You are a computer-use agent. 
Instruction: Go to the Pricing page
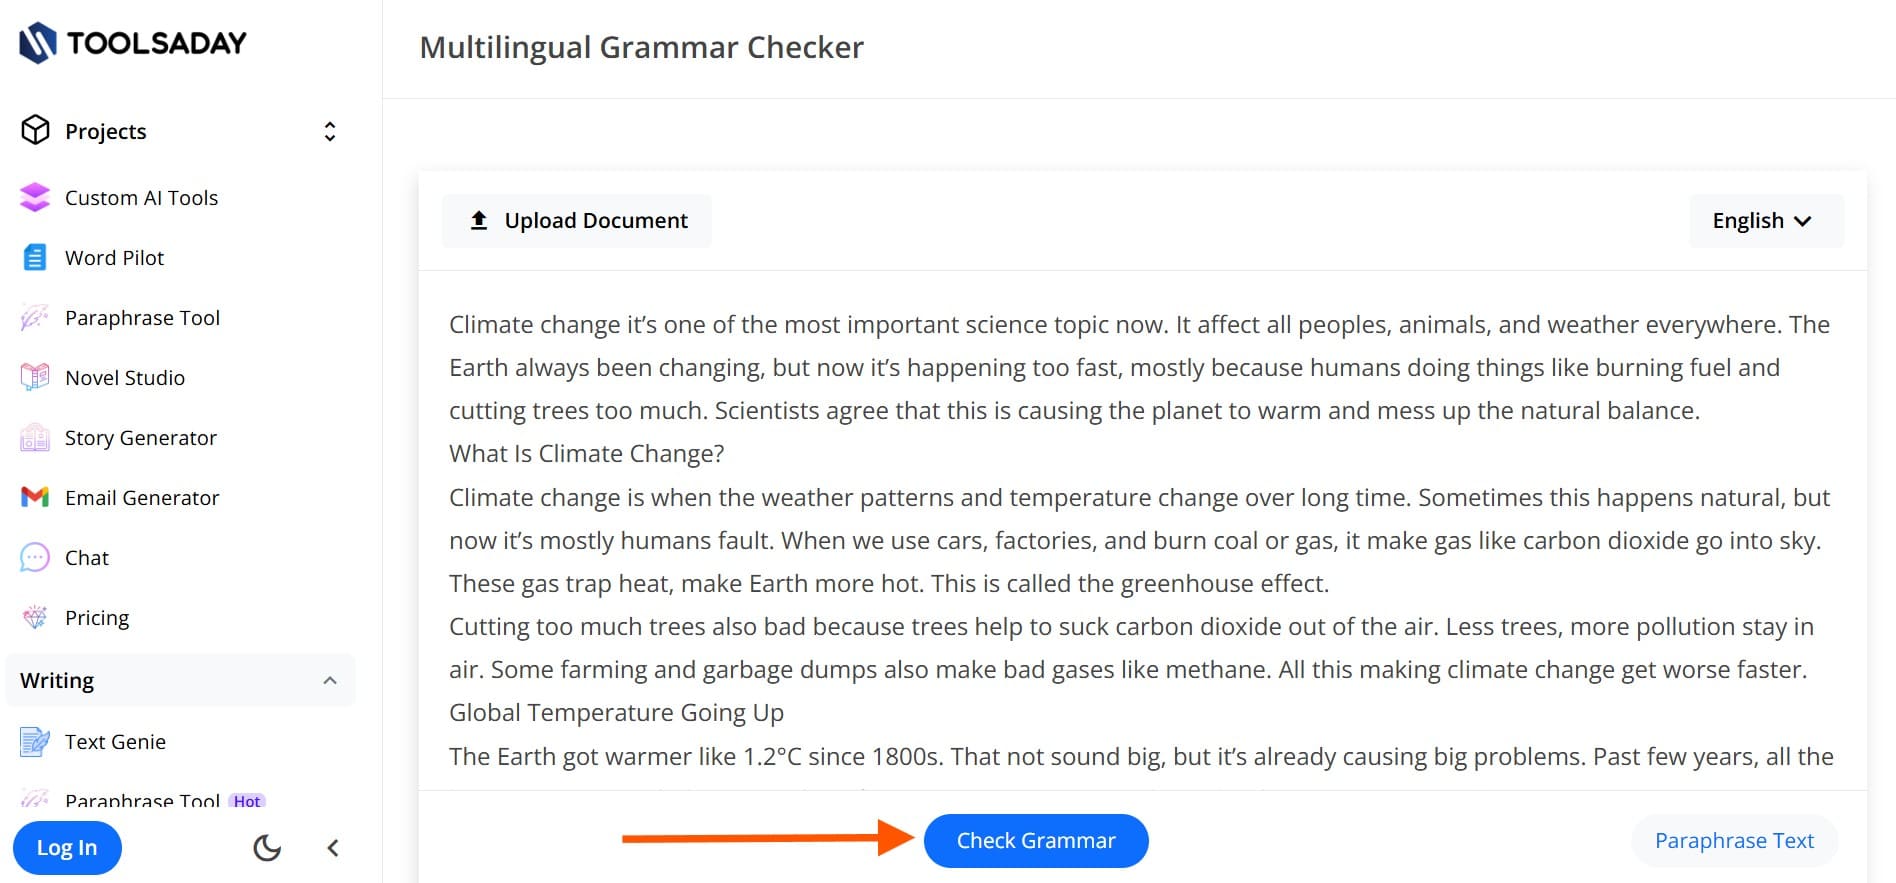tap(97, 617)
